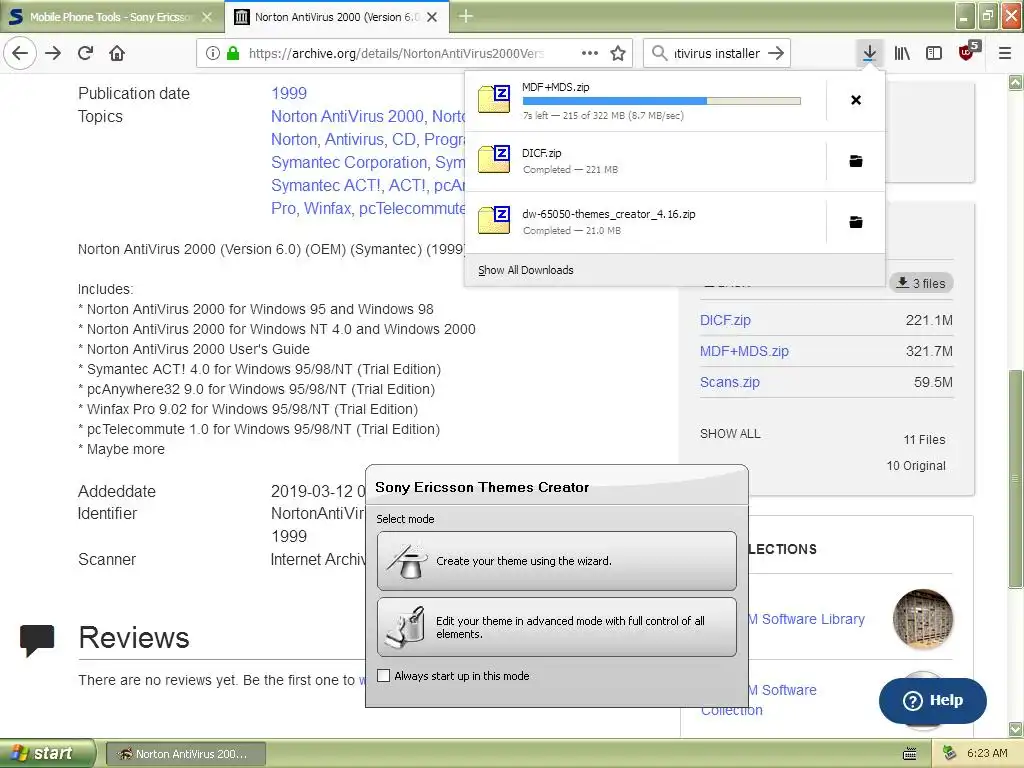
Task: Go back with the browser back arrow
Action: click(20, 53)
